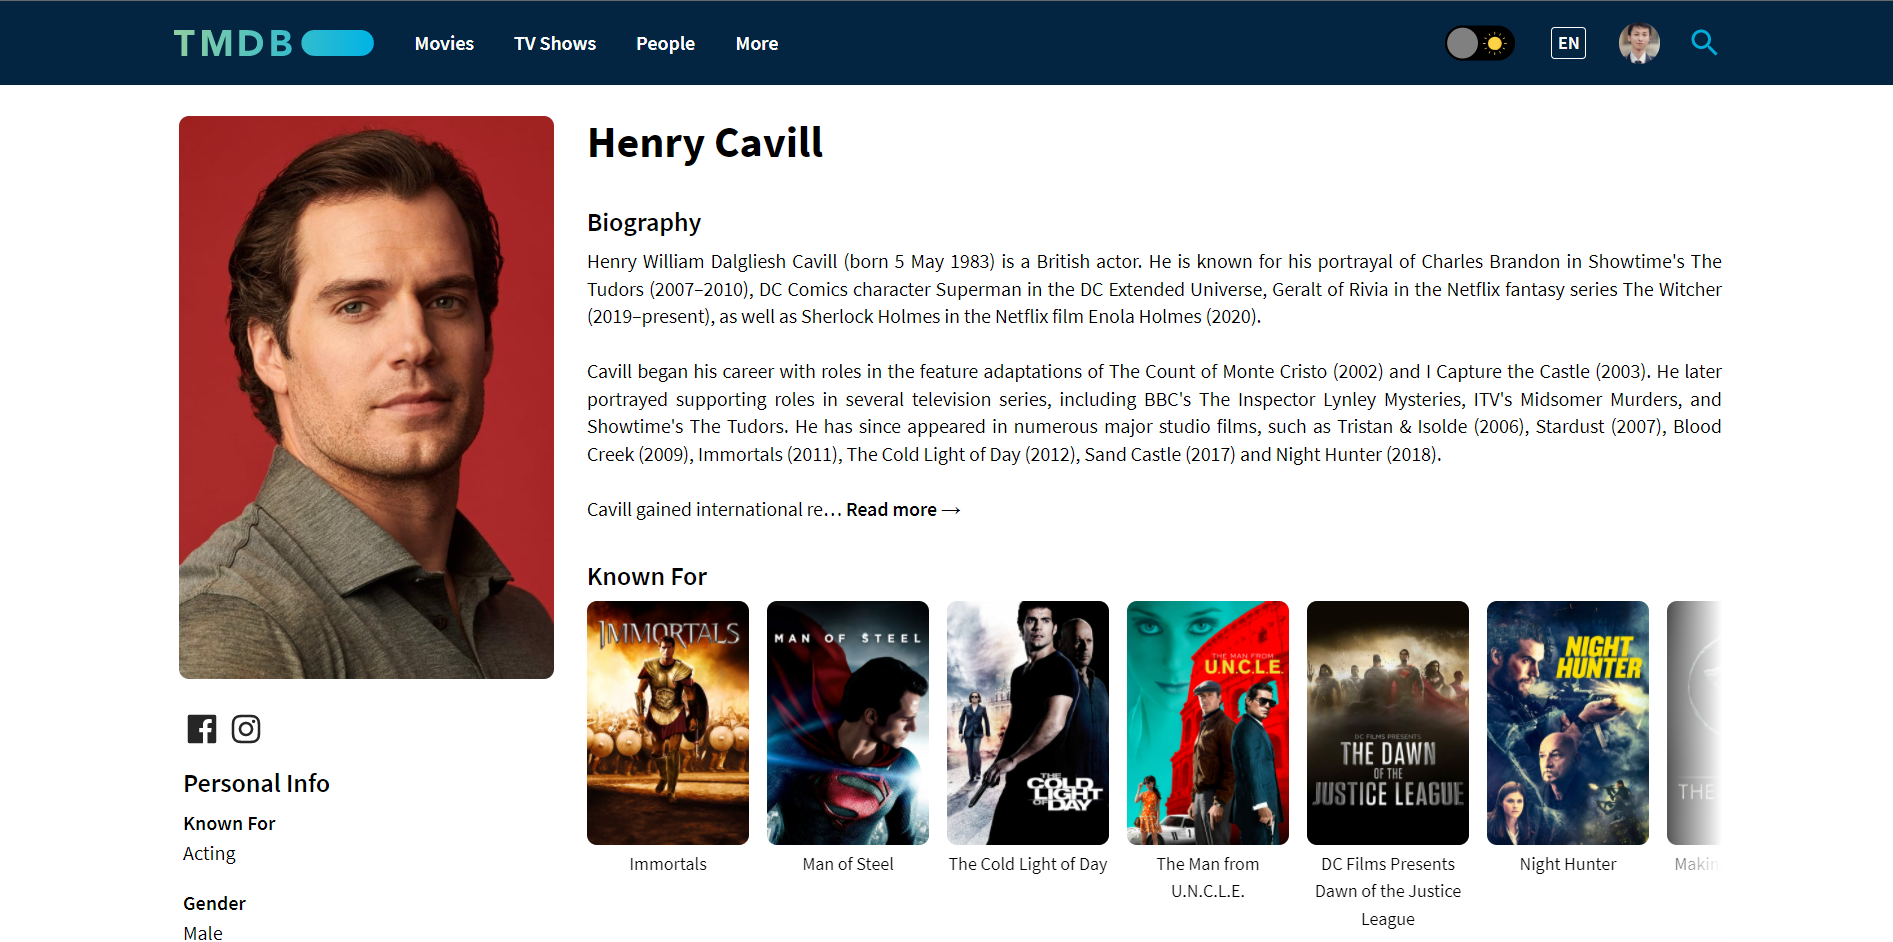The width and height of the screenshot is (1893, 942).
Task: Open the Man of Steel poster
Action: tap(848, 723)
